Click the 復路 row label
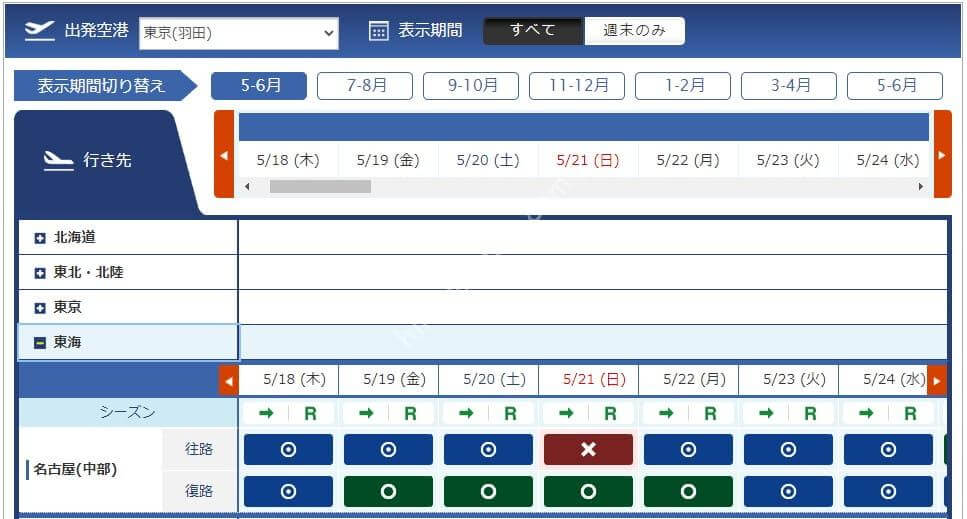Screen dimensions: 967x519 (199, 491)
